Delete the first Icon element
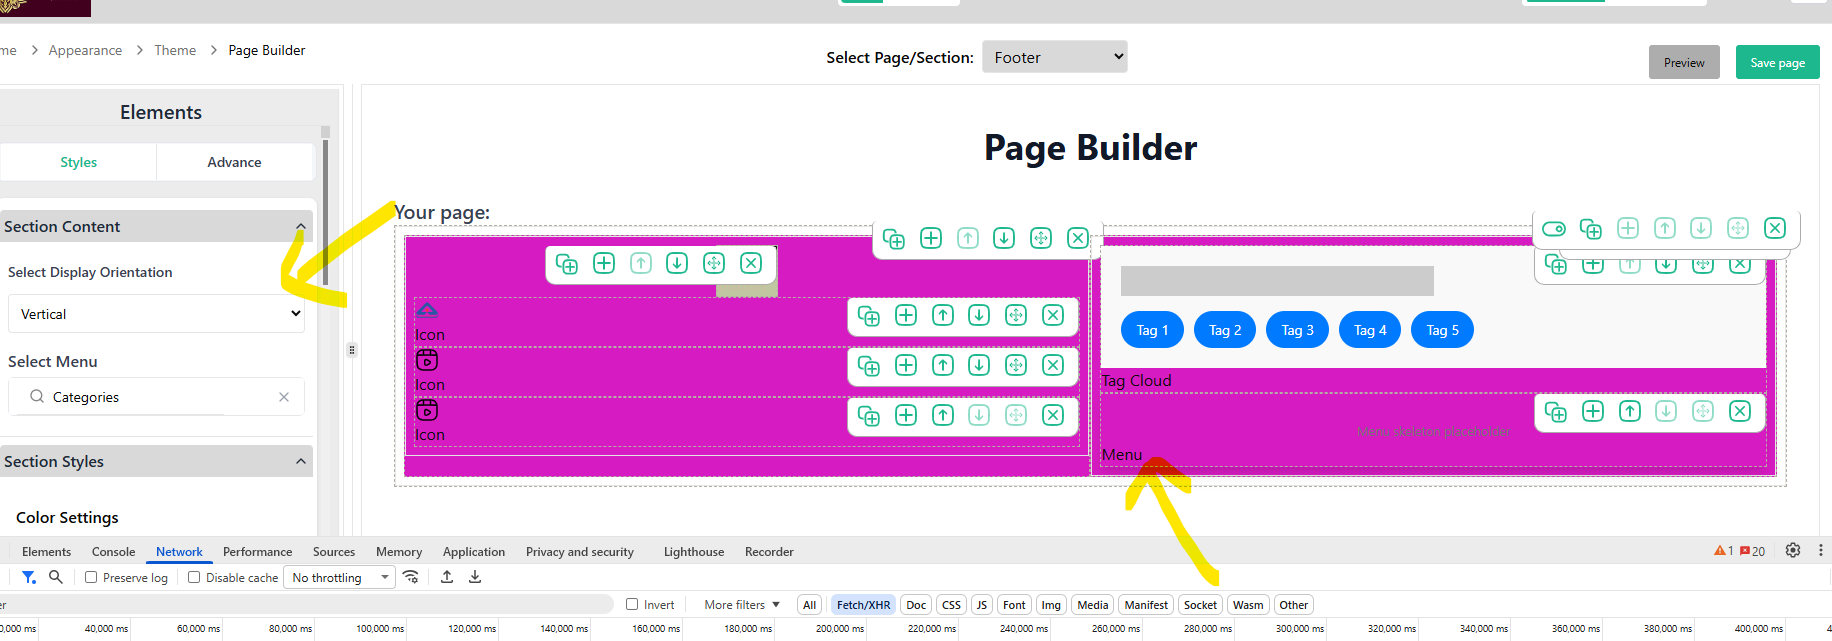 tap(1053, 315)
